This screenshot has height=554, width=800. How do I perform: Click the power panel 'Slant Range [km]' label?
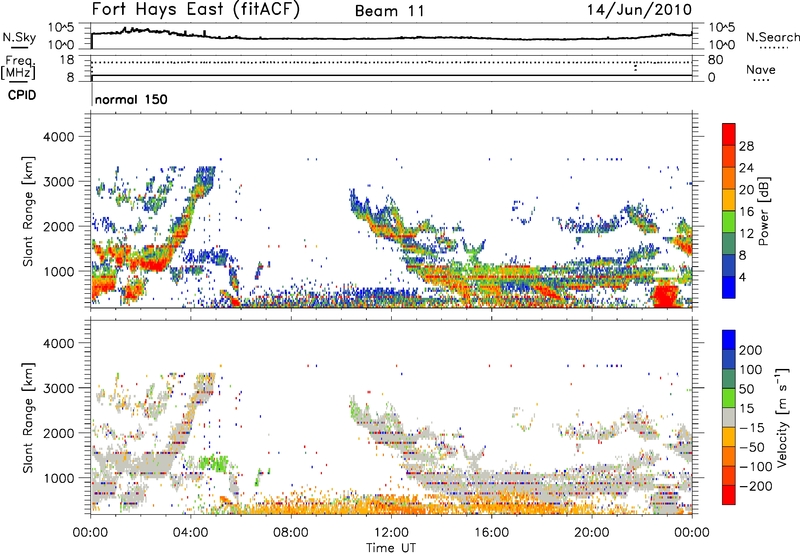(x=28, y=211)
